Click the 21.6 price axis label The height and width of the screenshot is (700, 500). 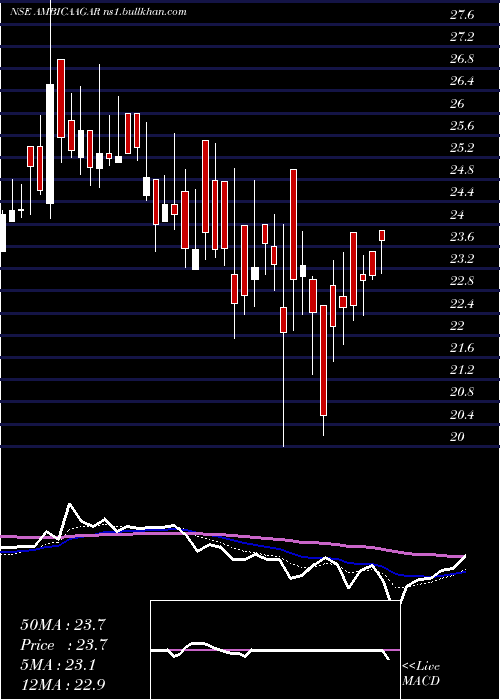click(462, 348)
